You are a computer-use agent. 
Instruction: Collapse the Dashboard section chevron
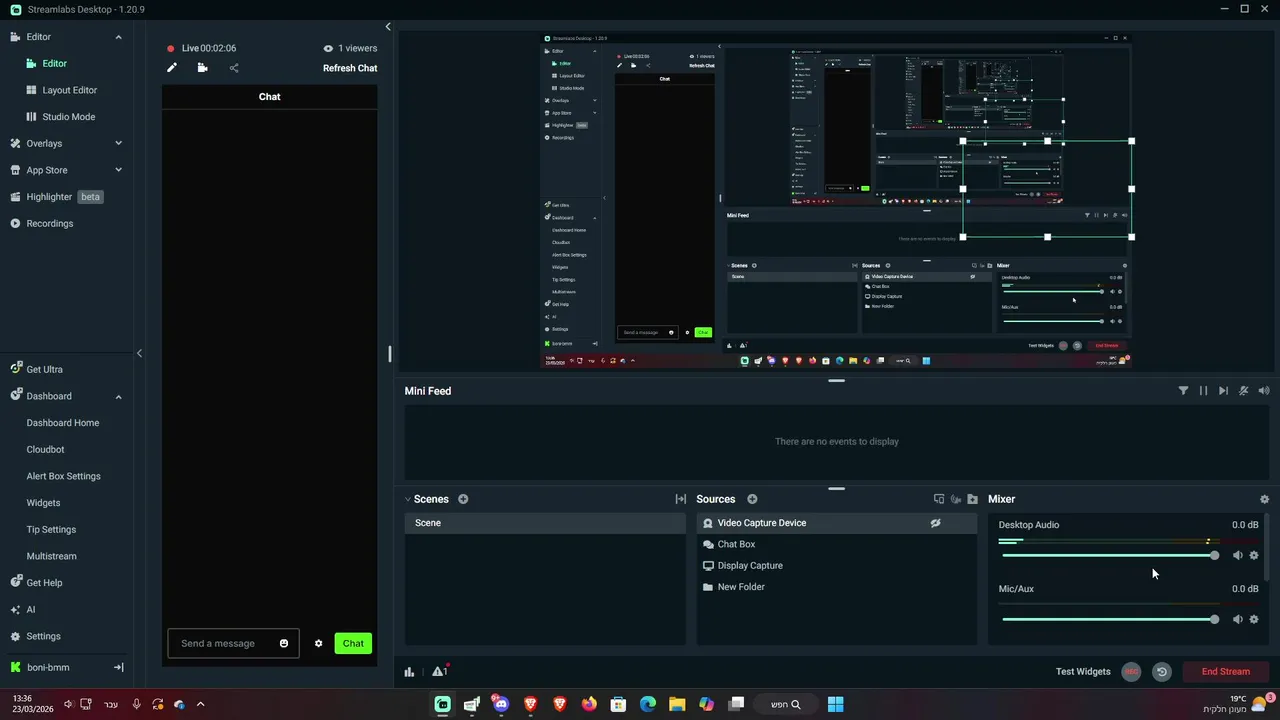118,396
